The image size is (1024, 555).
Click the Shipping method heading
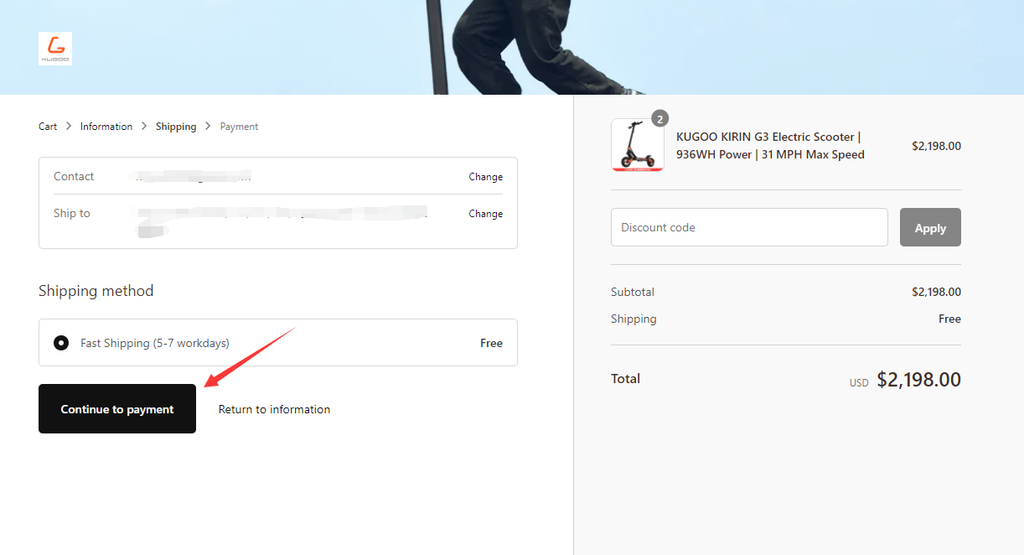click(x=96, y=291)
